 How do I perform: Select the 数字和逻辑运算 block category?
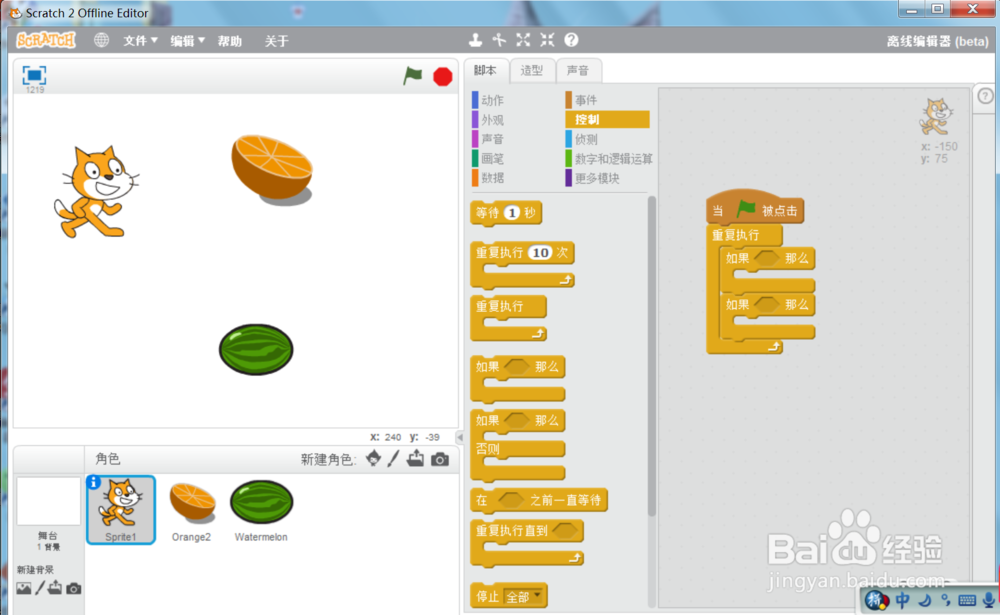609,158
